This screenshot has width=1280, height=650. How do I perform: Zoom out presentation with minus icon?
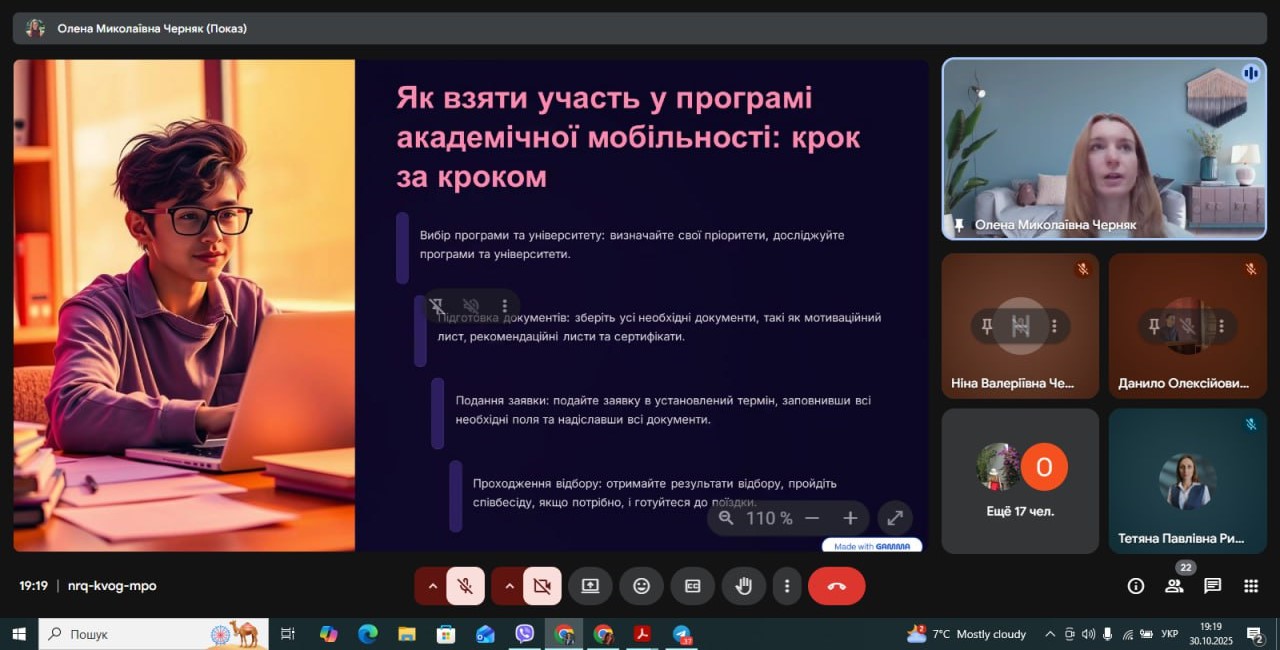(x=812, y=518)
